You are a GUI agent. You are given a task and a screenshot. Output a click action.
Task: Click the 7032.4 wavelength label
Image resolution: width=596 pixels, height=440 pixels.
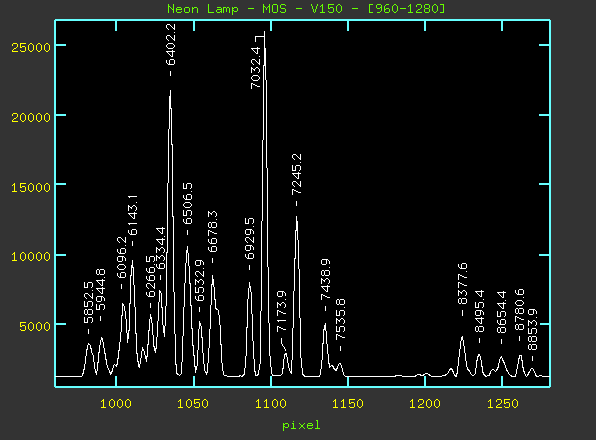point(255,68)
